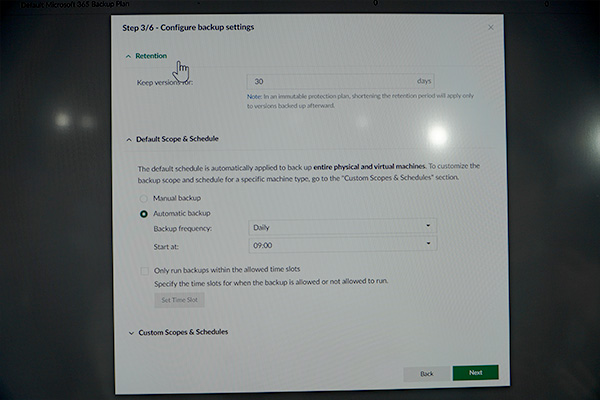Click the Custom Scopes & Schedules heading
The width and height of the screenshot is (600, 400).
tap(183, 332)
